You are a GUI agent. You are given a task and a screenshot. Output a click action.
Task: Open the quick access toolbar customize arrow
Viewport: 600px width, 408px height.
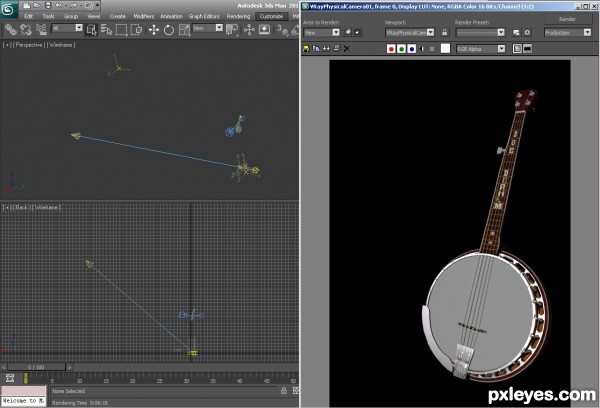click(98, 5)
